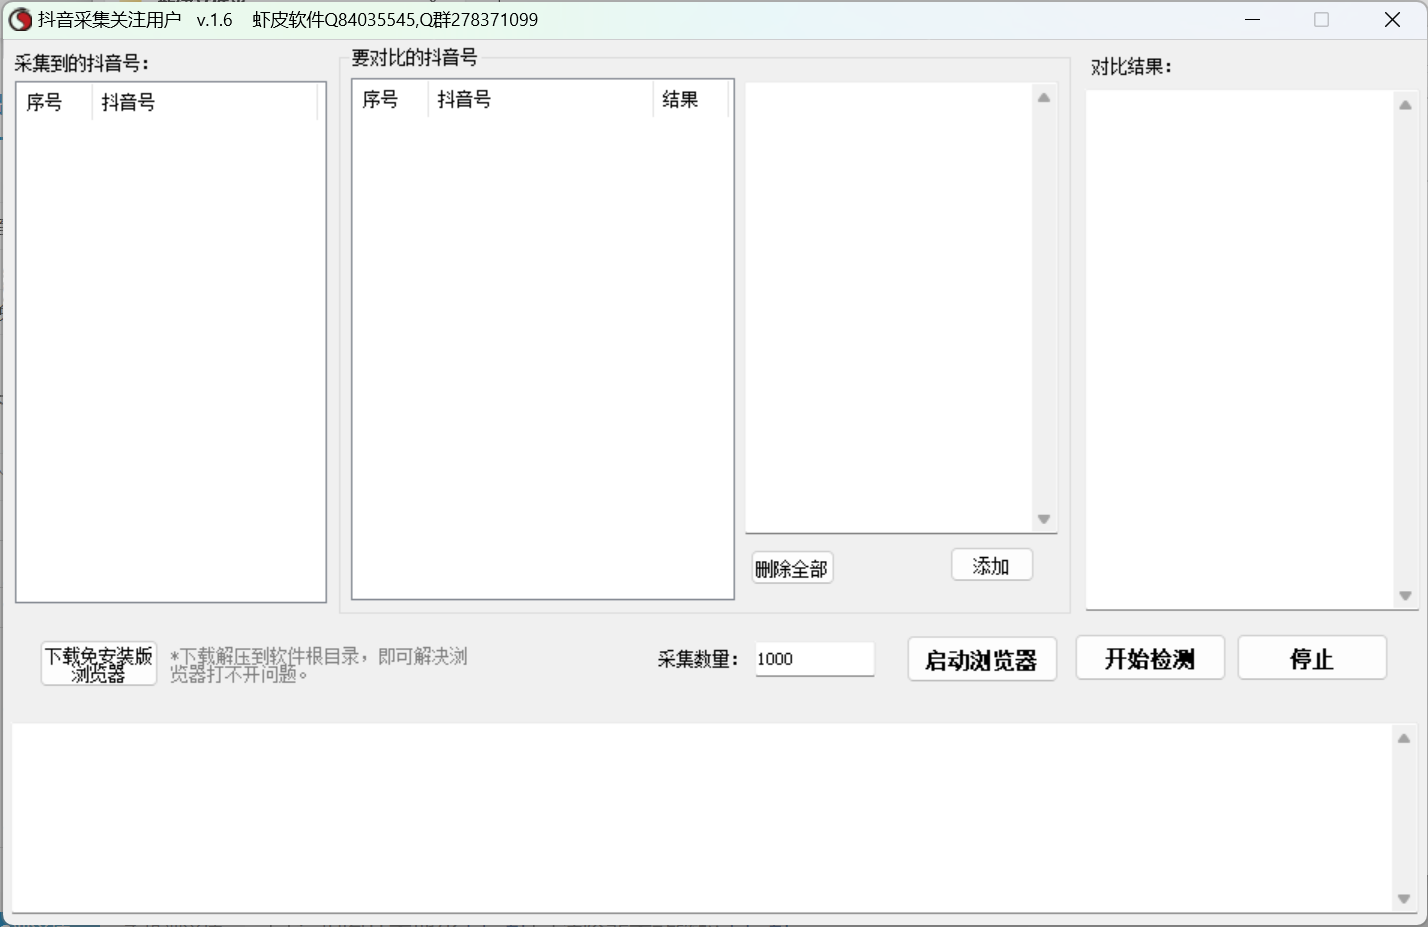Click the 结果 column header

coord(691,99)
